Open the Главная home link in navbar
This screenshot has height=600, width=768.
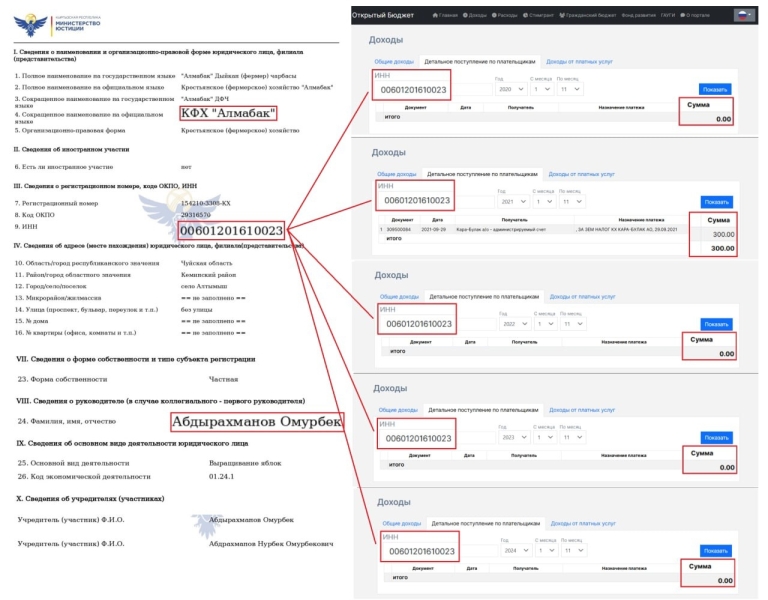pyautogui.click(x=445, y=15)
